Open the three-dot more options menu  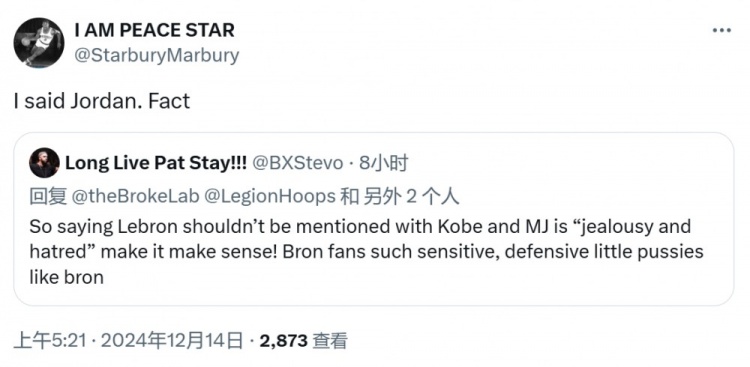(x=721, y=31)
